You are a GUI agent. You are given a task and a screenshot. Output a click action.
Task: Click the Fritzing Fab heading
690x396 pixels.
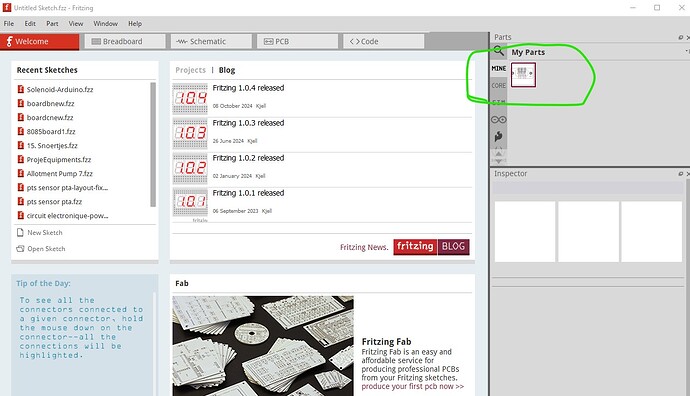click(x=386, y=341)
